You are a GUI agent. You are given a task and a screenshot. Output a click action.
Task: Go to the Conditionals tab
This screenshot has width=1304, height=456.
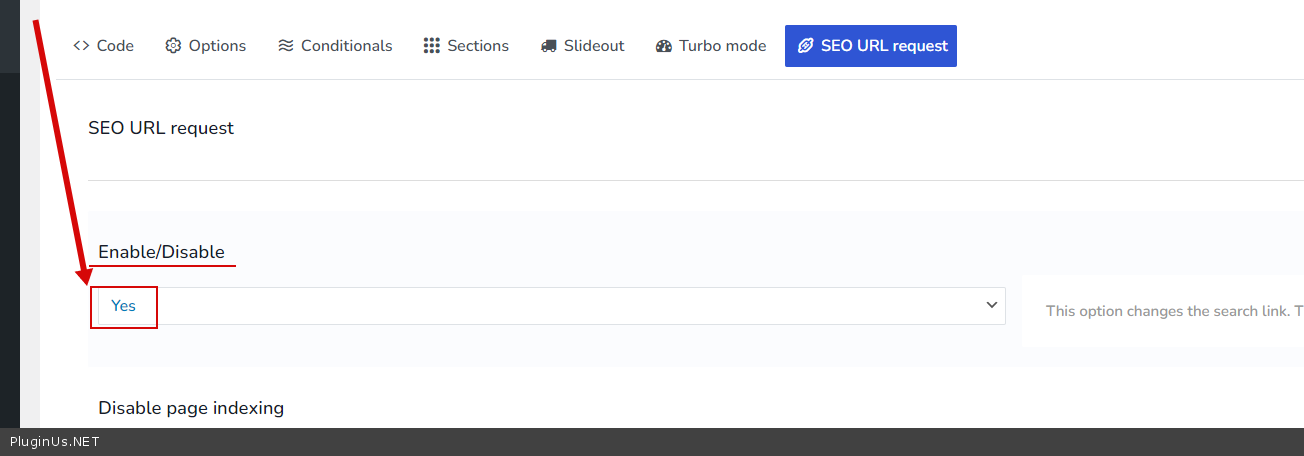(x=346, y=46)
